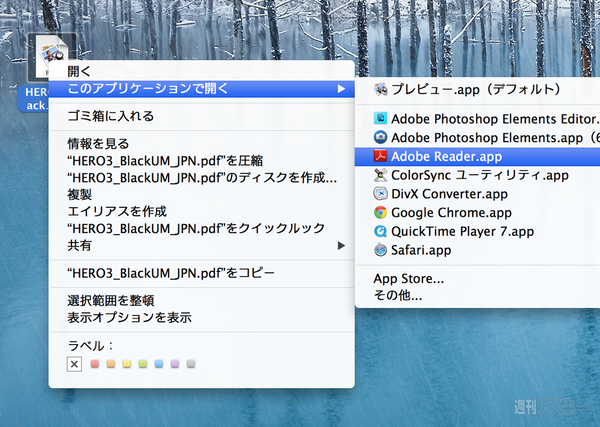Apply the green label color
The image size is (600, 427).
tap(143, 363)
